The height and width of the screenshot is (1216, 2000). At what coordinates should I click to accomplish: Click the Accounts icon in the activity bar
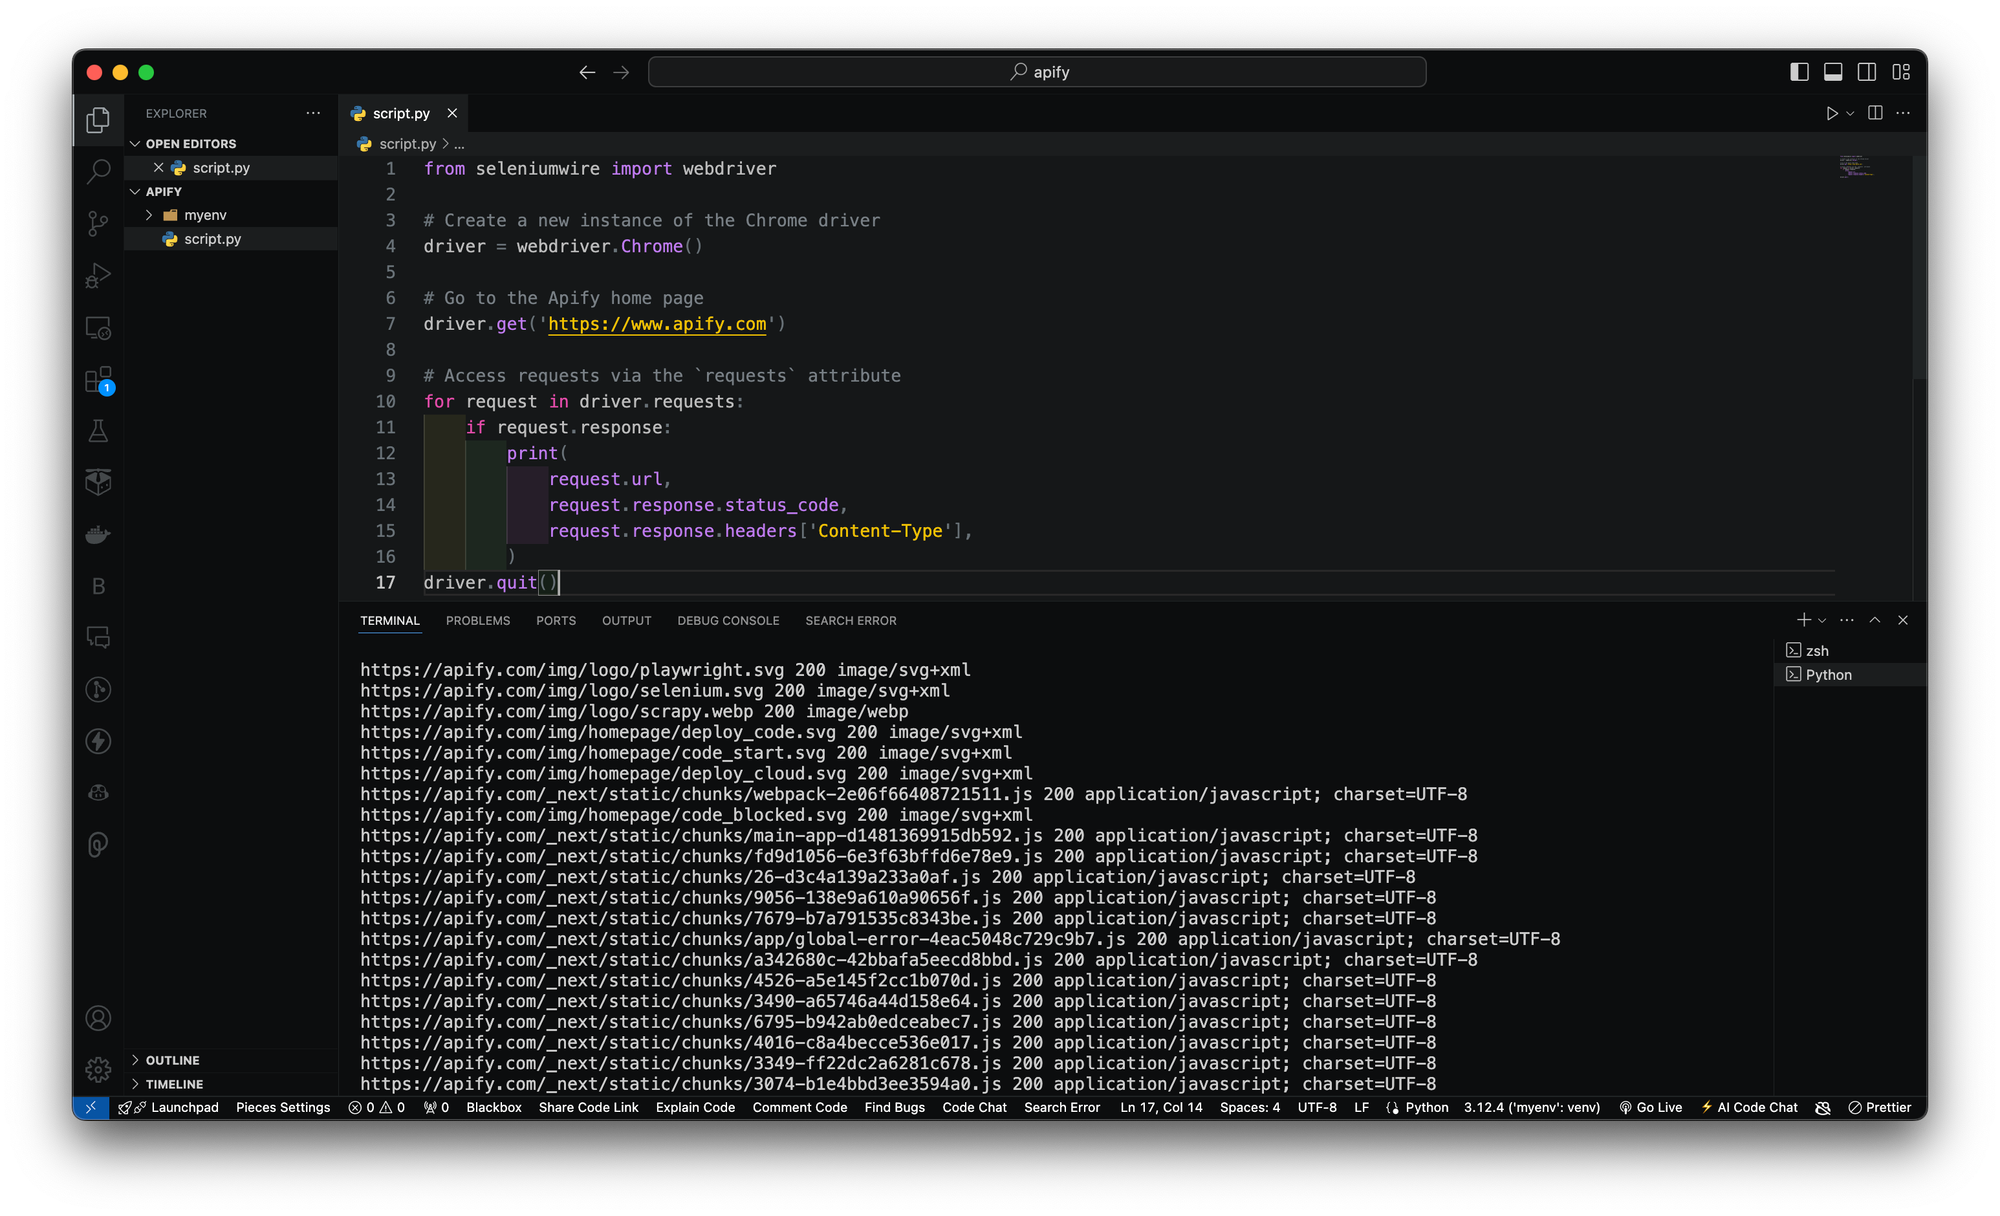point(97,1018)
